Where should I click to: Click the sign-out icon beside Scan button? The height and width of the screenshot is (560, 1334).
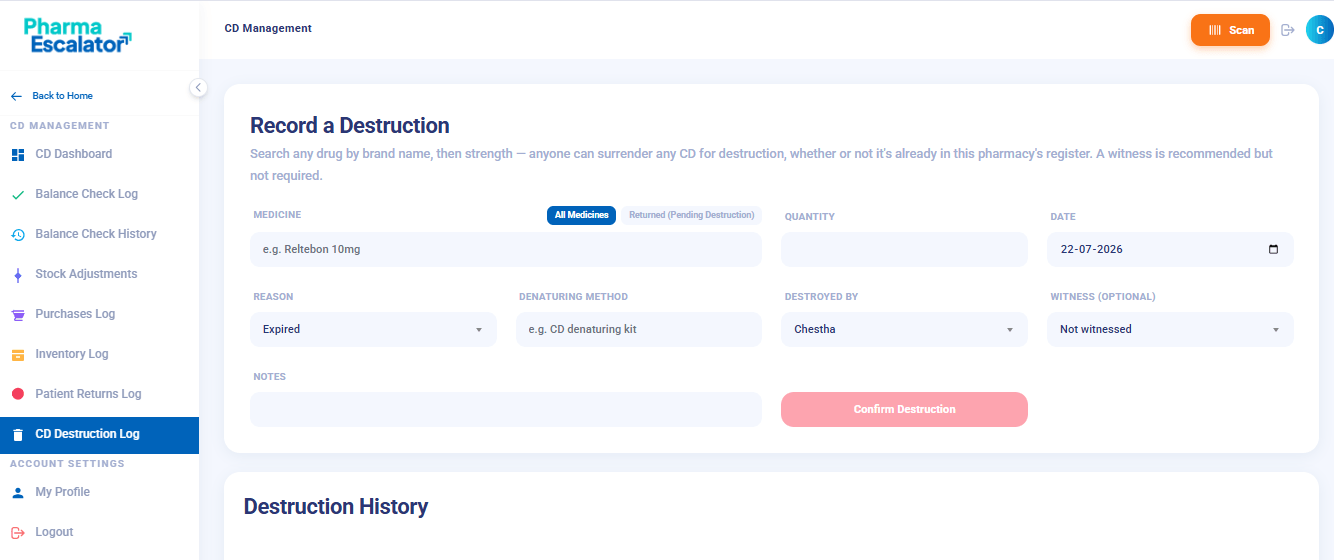pyautogui.click(x=1288, y=30)
